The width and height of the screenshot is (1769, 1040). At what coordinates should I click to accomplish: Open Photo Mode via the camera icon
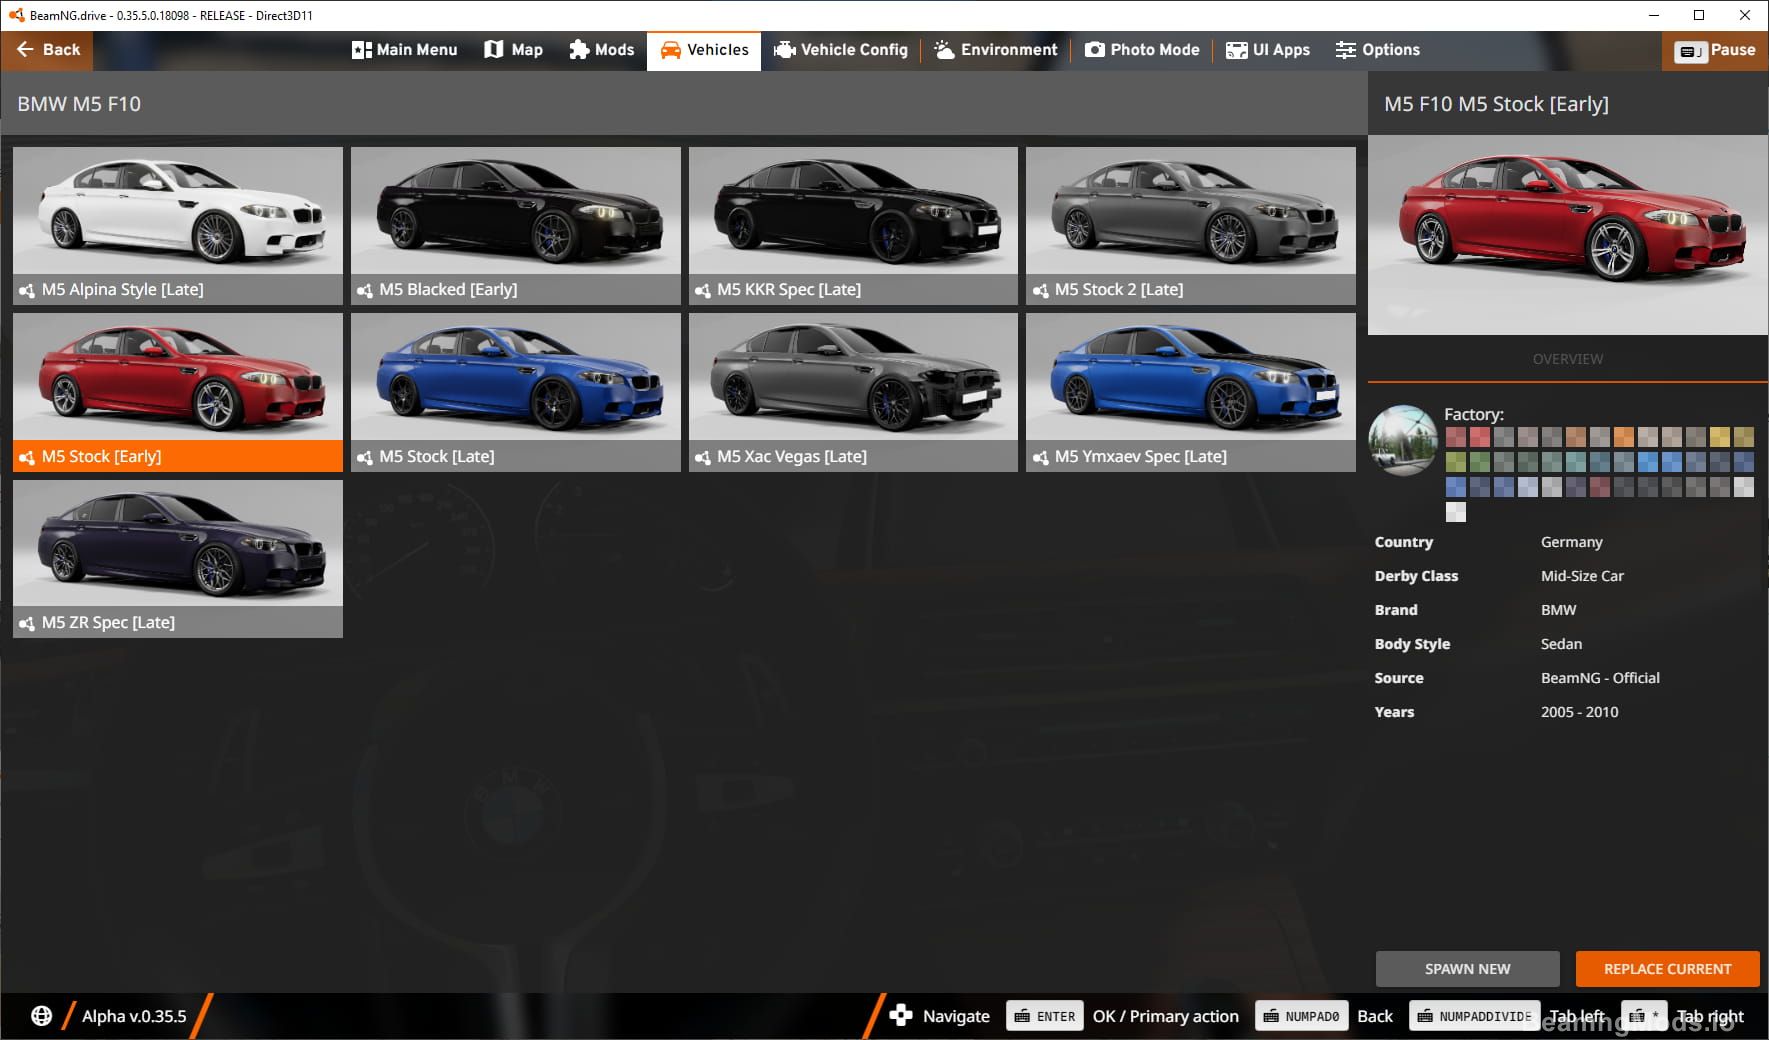[x=1095, y=49]
